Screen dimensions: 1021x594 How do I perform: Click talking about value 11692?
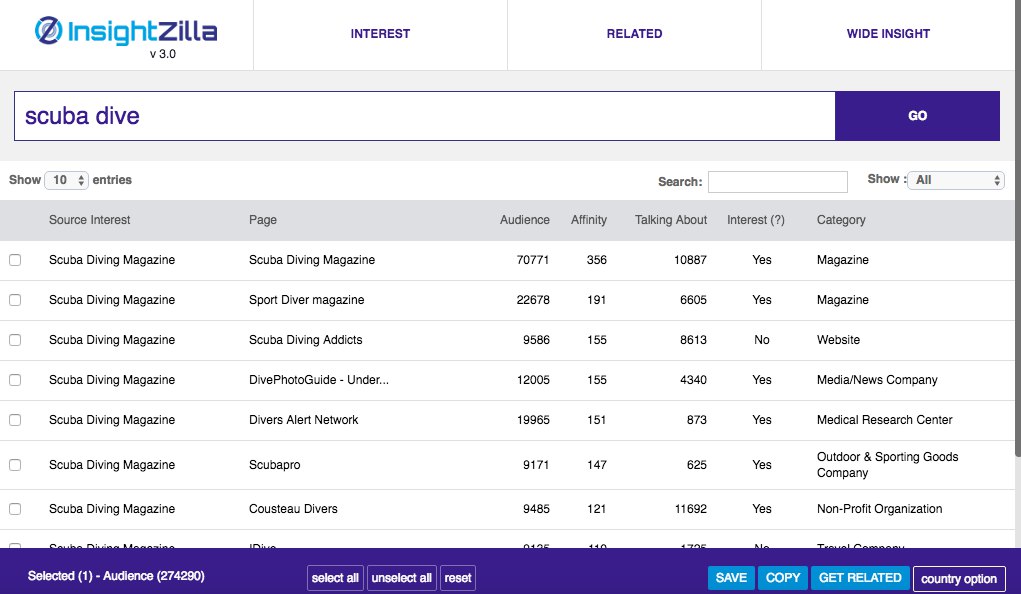point(690,509)
